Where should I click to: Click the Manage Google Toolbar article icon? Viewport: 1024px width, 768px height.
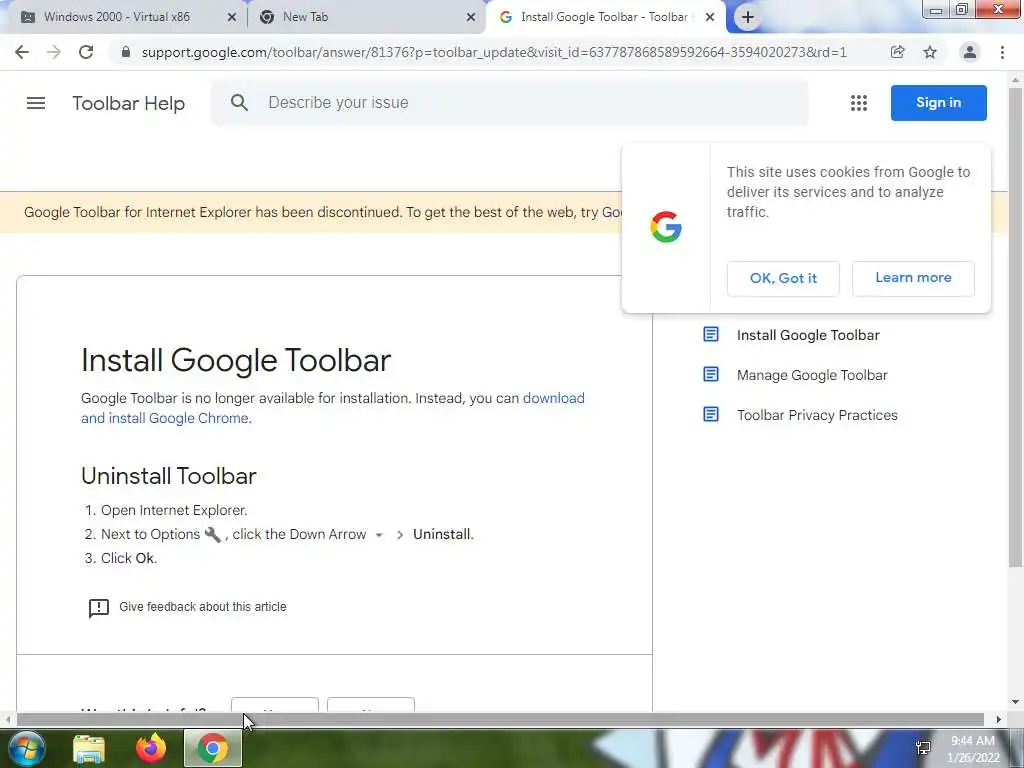[711, 374]
